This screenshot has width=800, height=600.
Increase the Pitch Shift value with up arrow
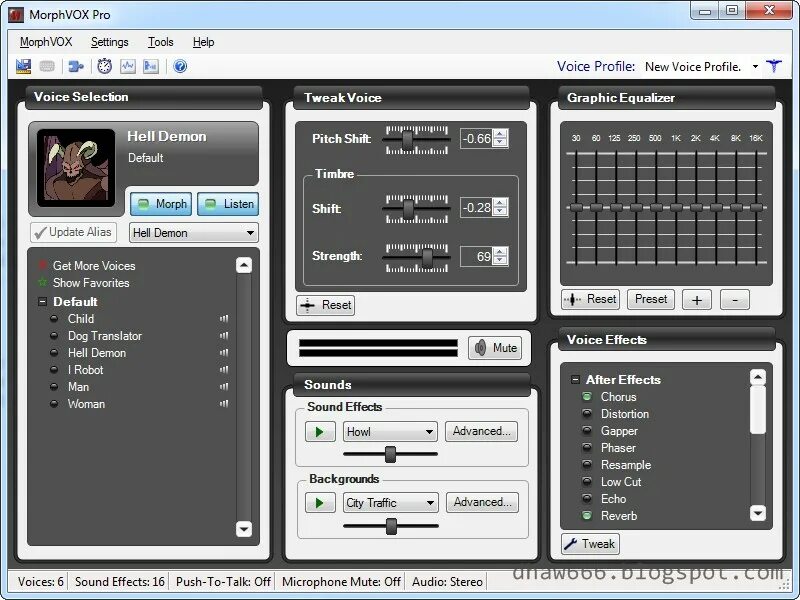click(x=501, y=134)
